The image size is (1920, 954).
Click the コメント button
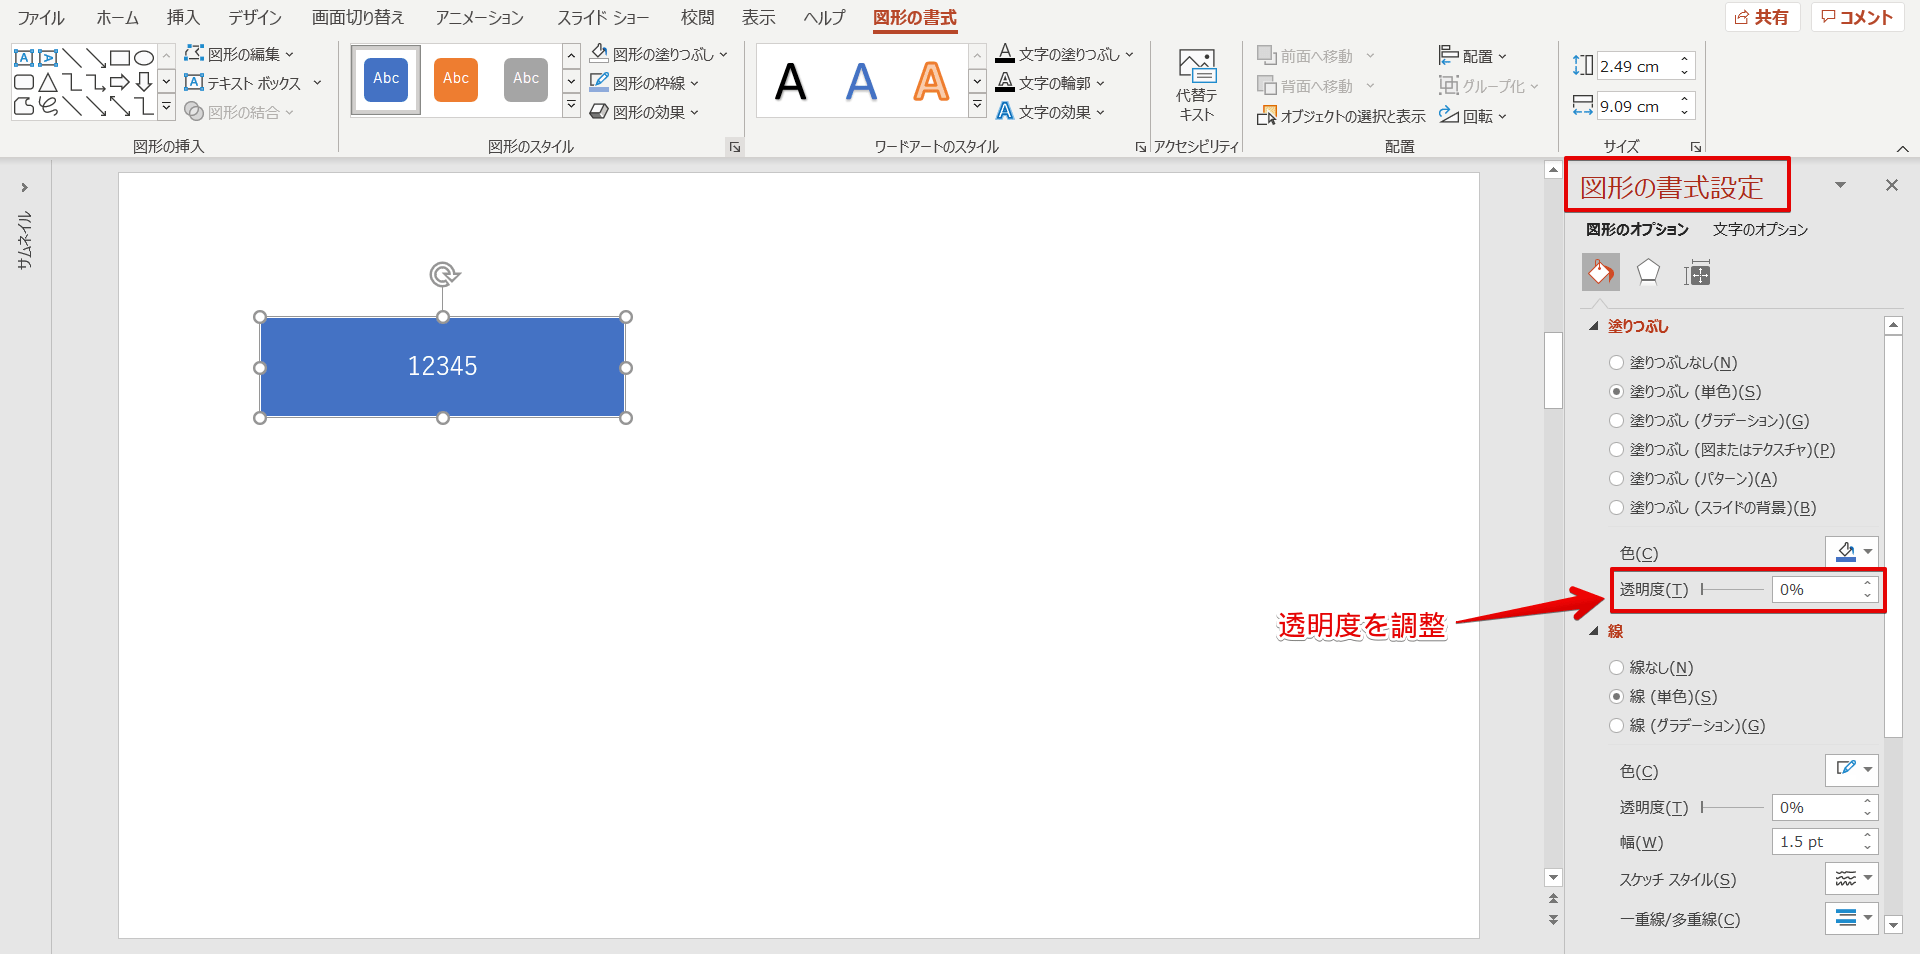(x=1857, y=17)
